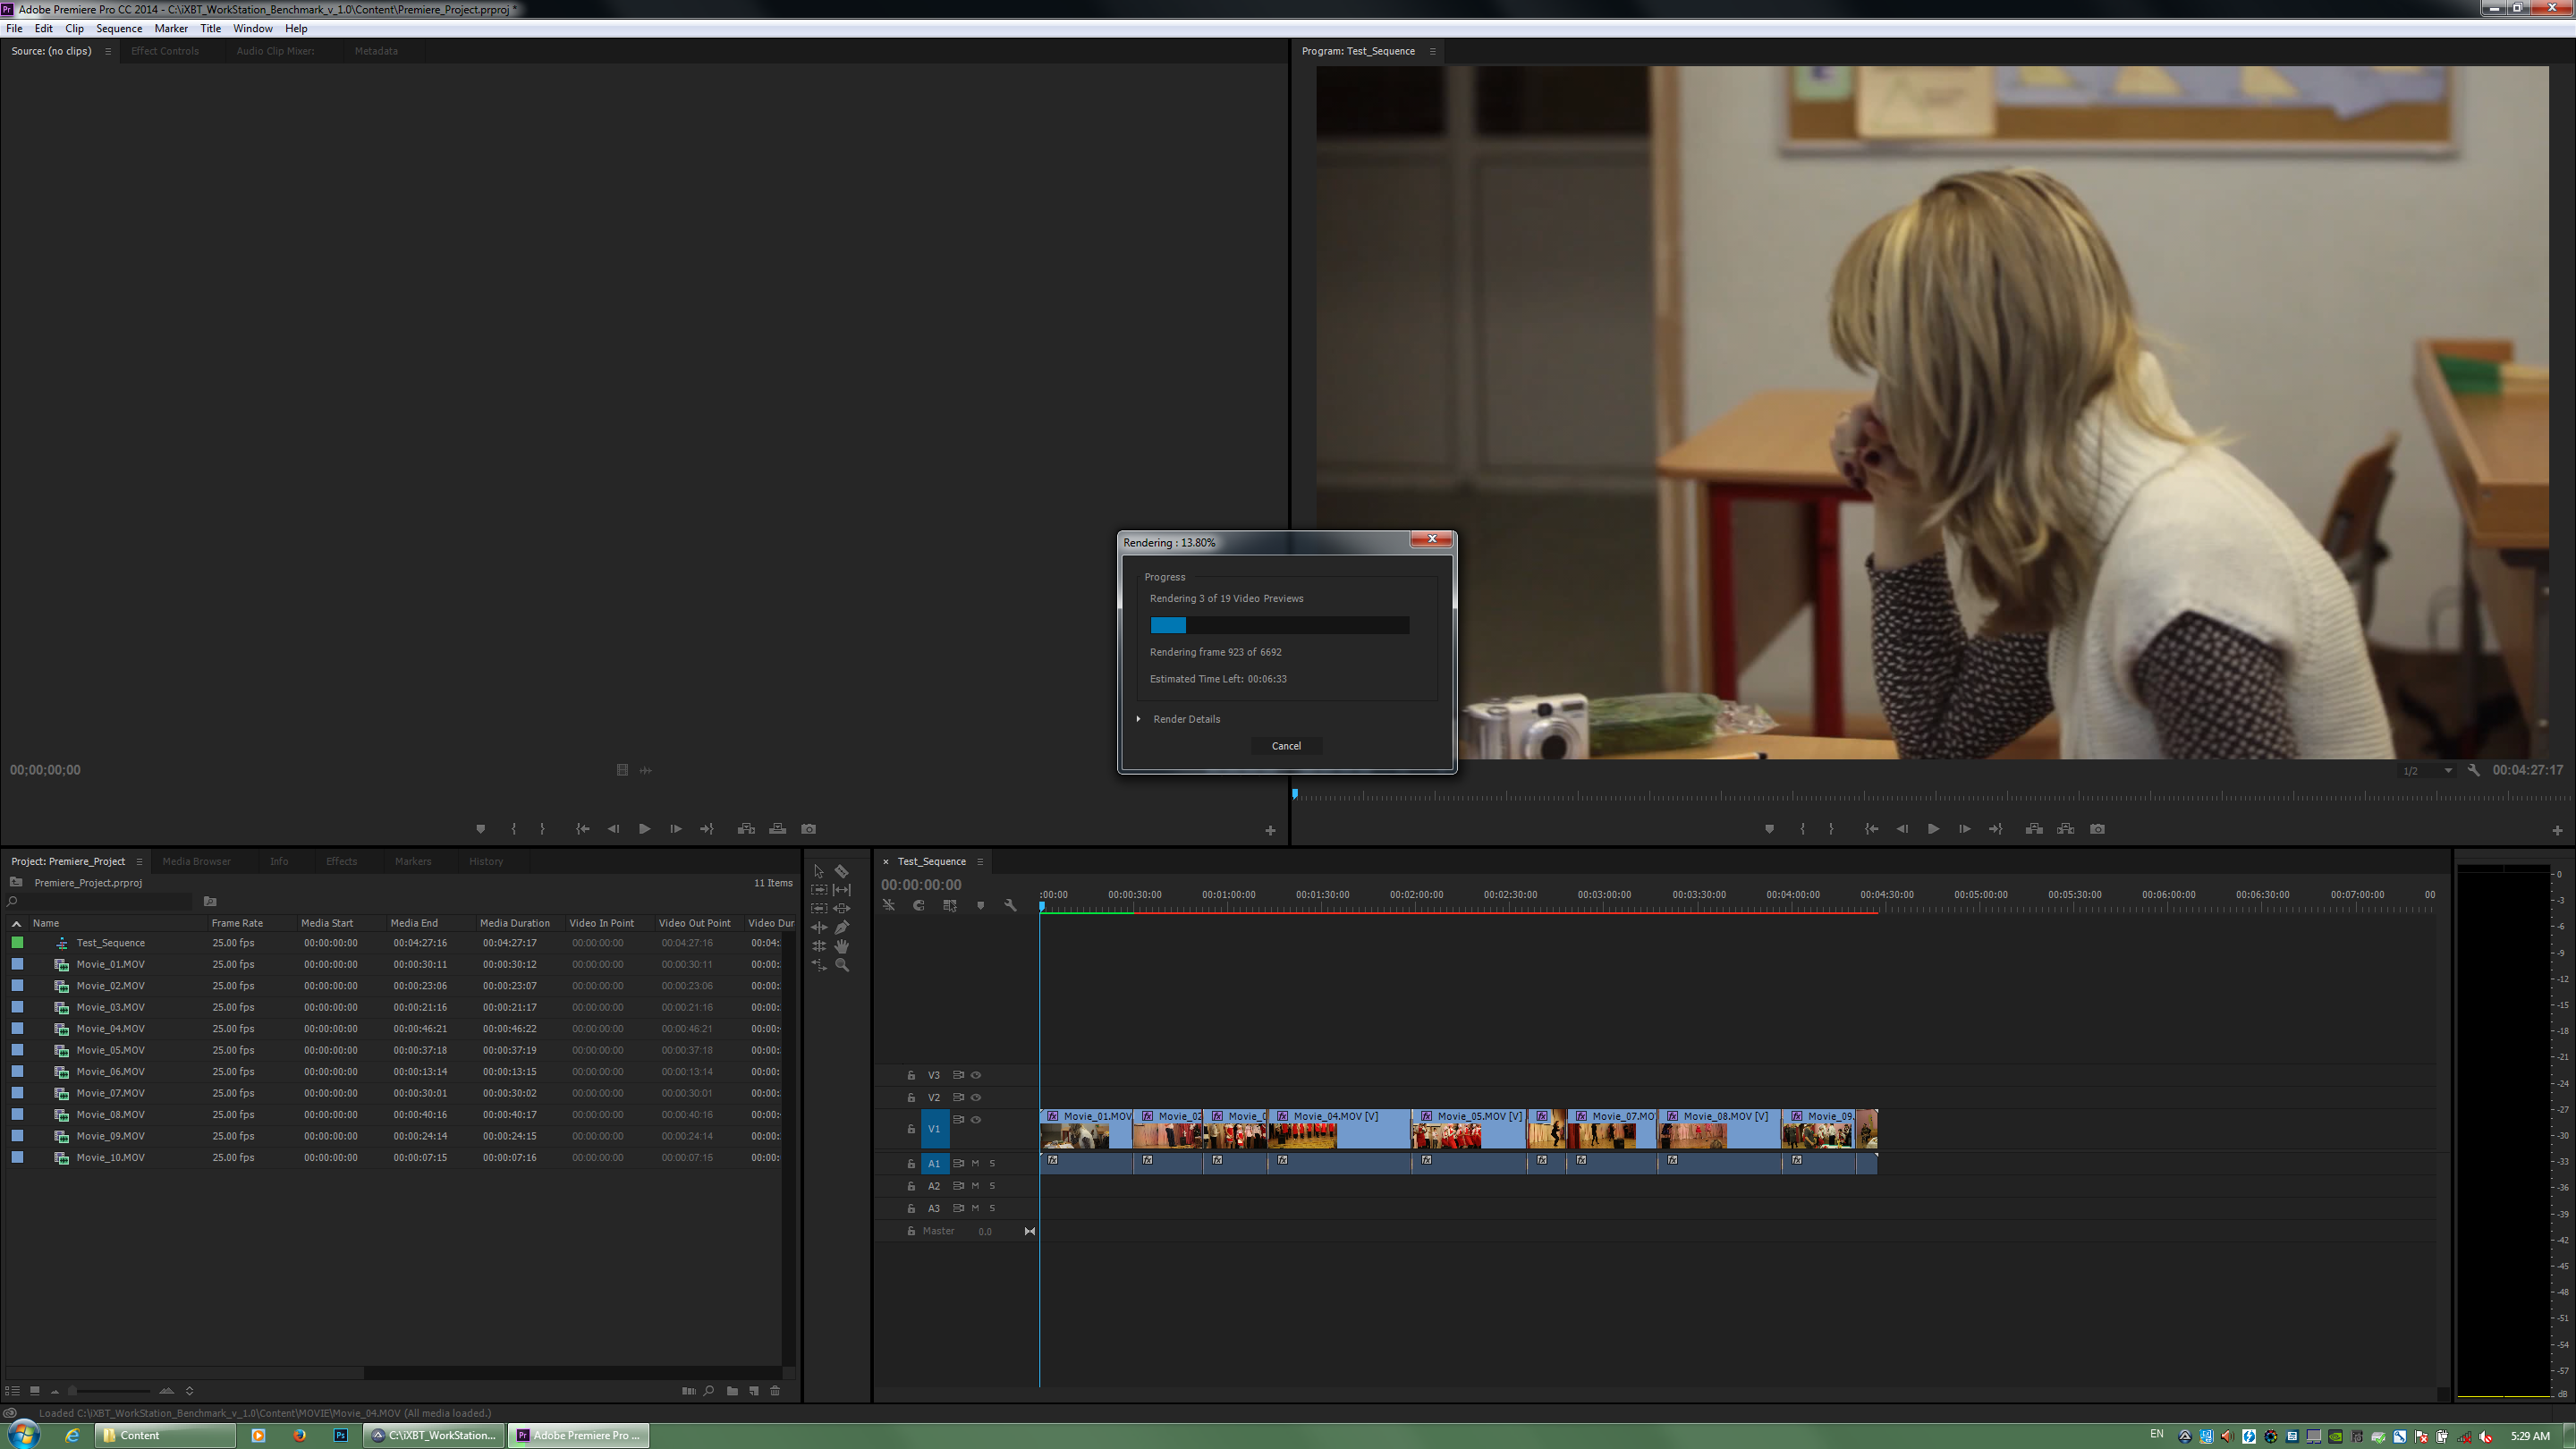
Task: Expand Render Details disclosure triangle
Action: point(1138,719)
